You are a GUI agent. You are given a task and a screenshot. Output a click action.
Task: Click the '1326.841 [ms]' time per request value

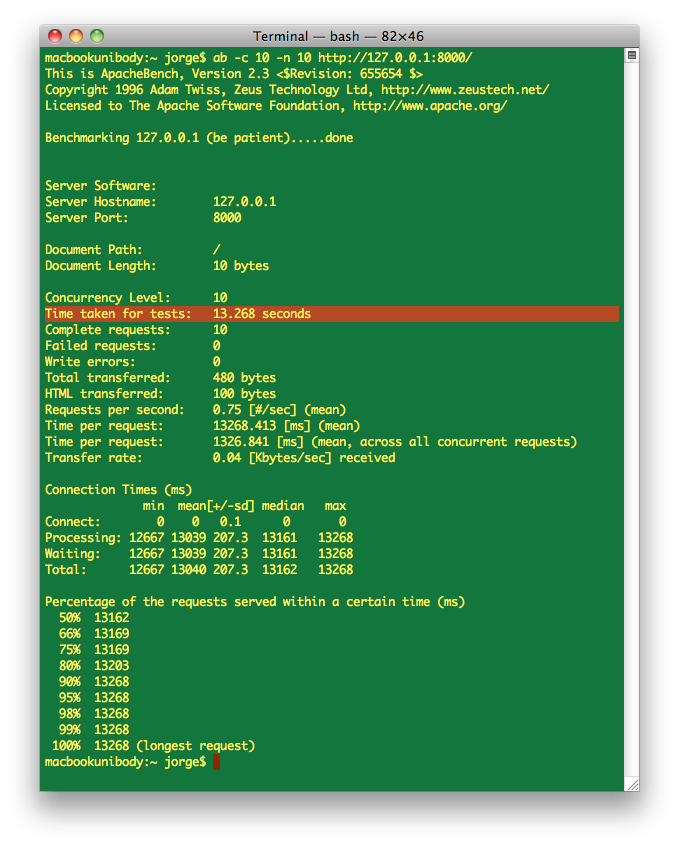click(x=258, y=442)
